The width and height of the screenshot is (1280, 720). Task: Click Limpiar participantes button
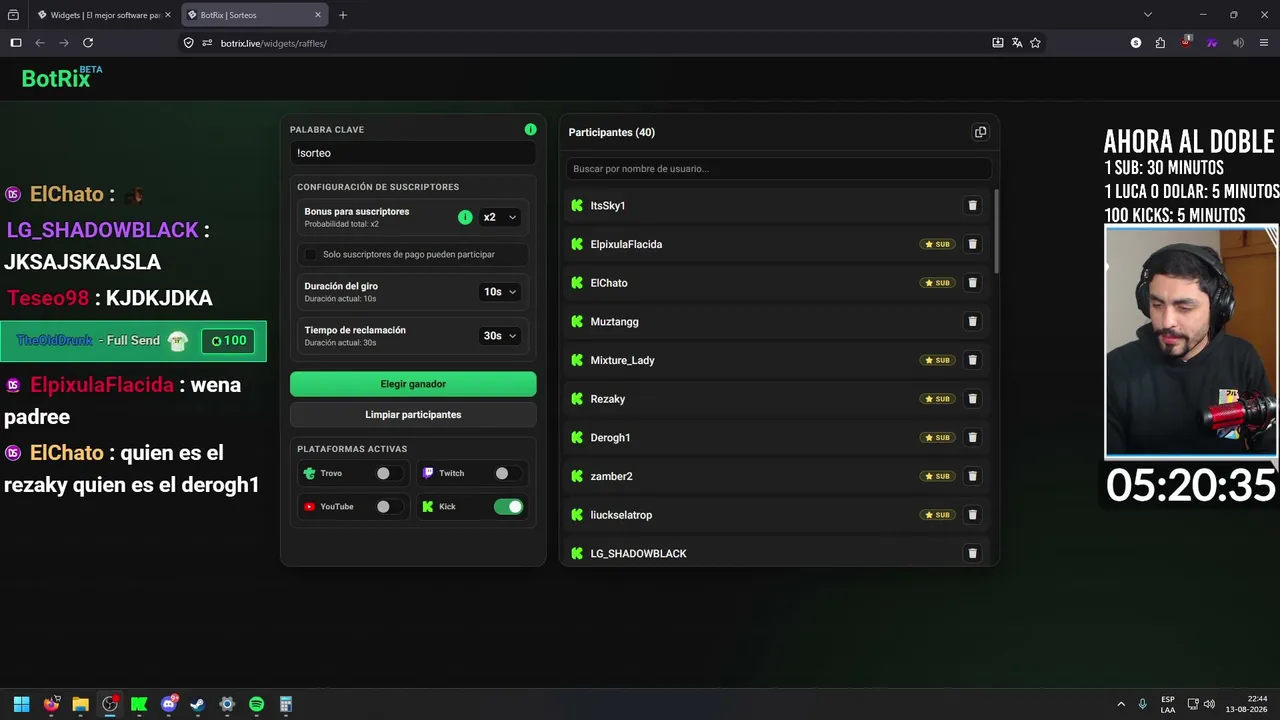413,415
